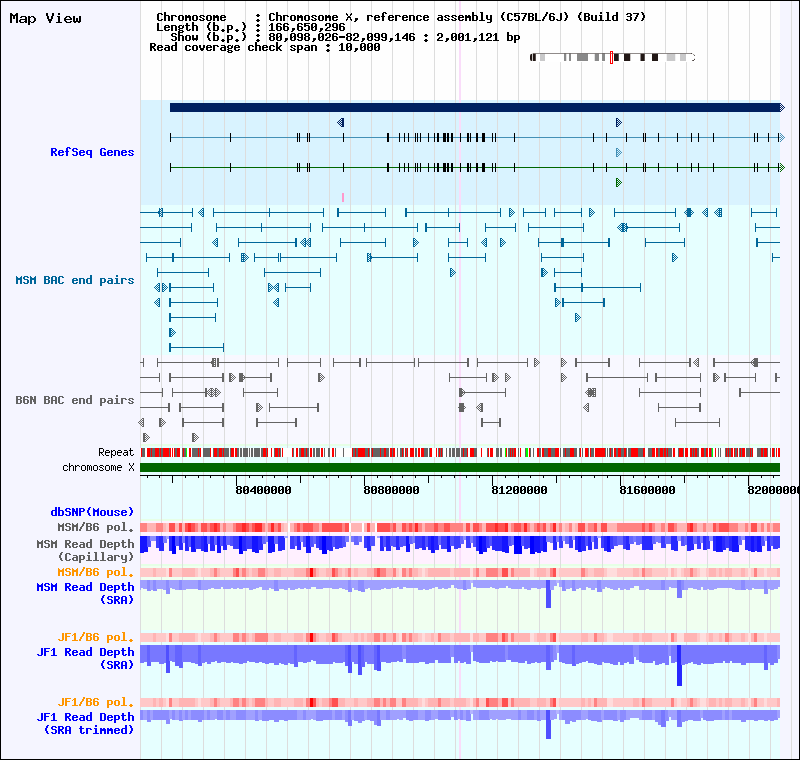Click the 81200000 axis label
The width and height of the screenshot is (800, 760).
coord(519,490)
